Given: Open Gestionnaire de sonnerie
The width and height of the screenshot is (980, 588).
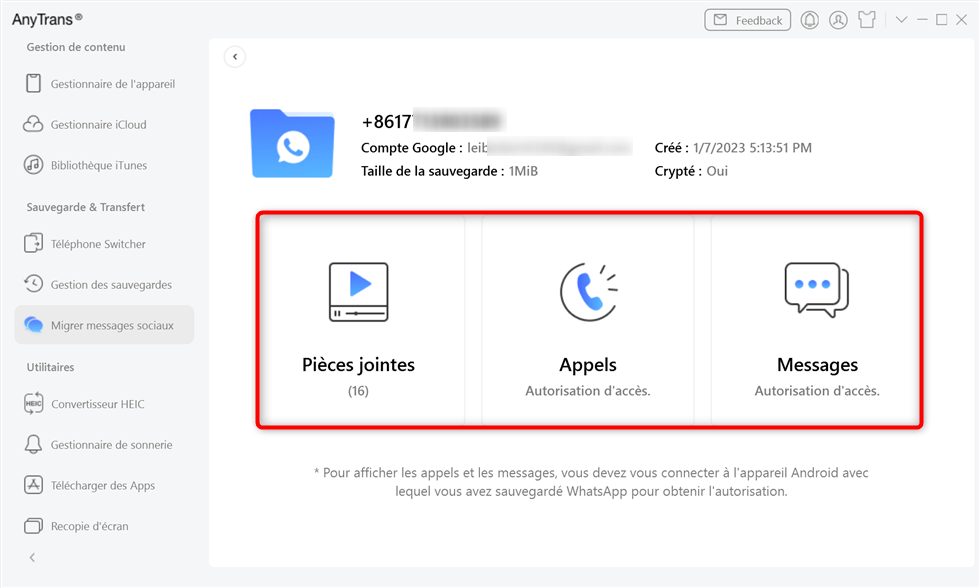Looking at the screenshot, I should pyautogui.click(x=104, y=444).
